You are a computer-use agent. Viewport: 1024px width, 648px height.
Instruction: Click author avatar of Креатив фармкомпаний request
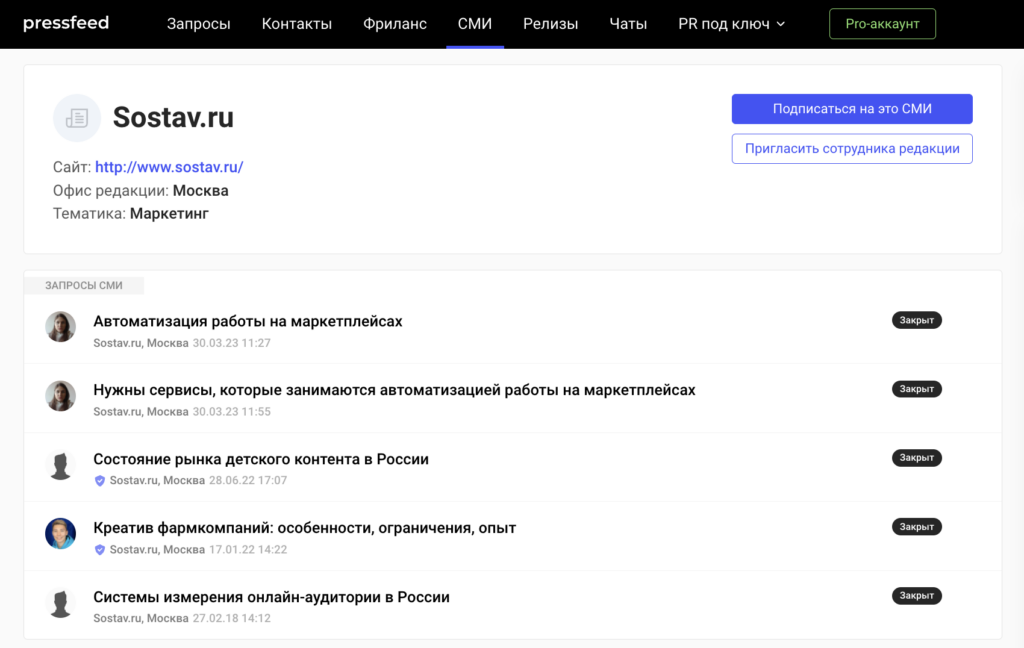[61, 534]
